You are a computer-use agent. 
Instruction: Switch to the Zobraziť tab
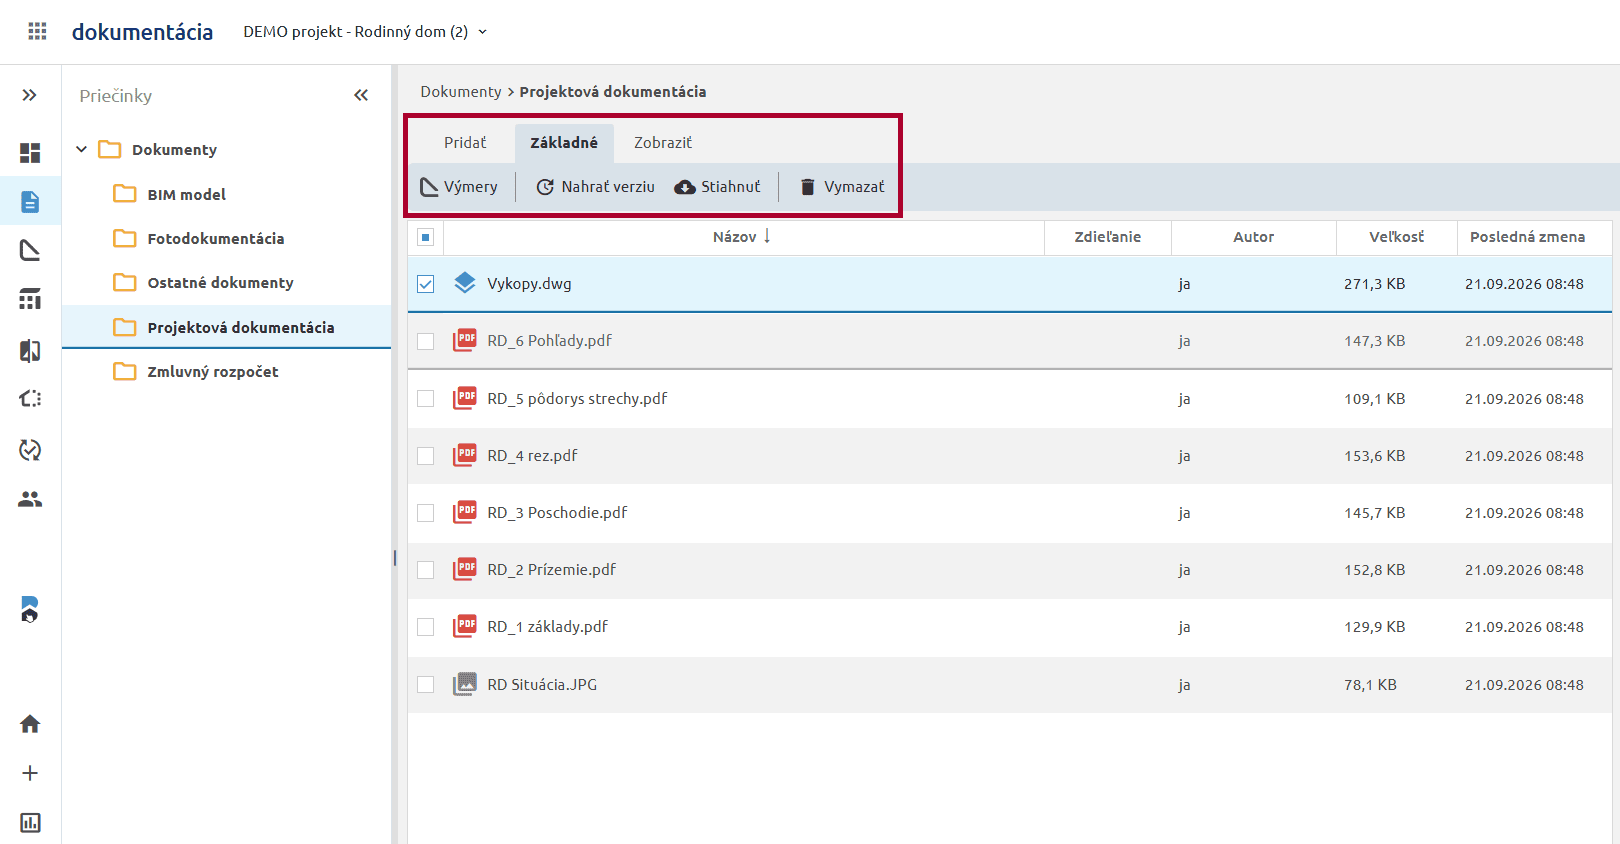[x=663, y=143]
